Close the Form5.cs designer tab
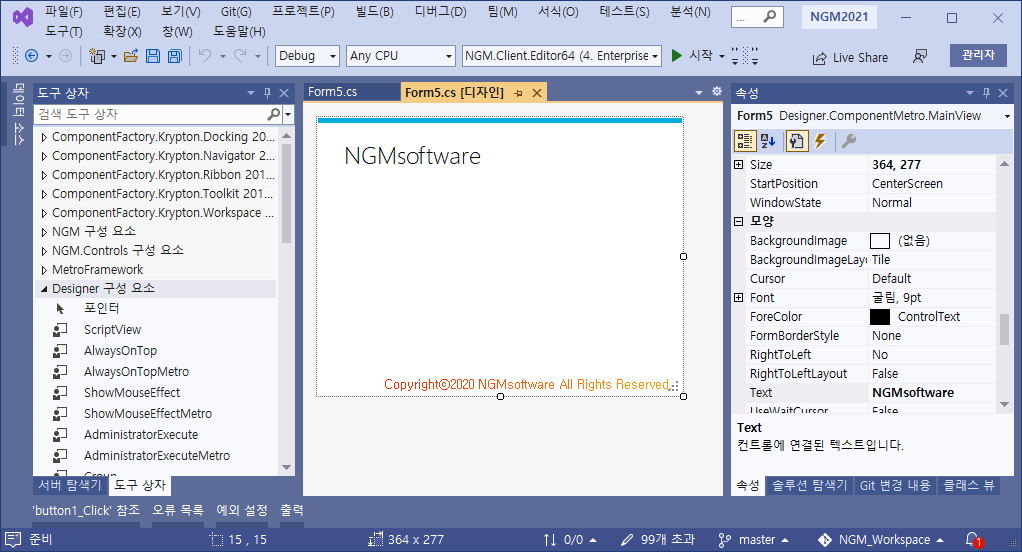Image resolution: width=1022 pixels, height=552 pixels. [x=537, y=93]
